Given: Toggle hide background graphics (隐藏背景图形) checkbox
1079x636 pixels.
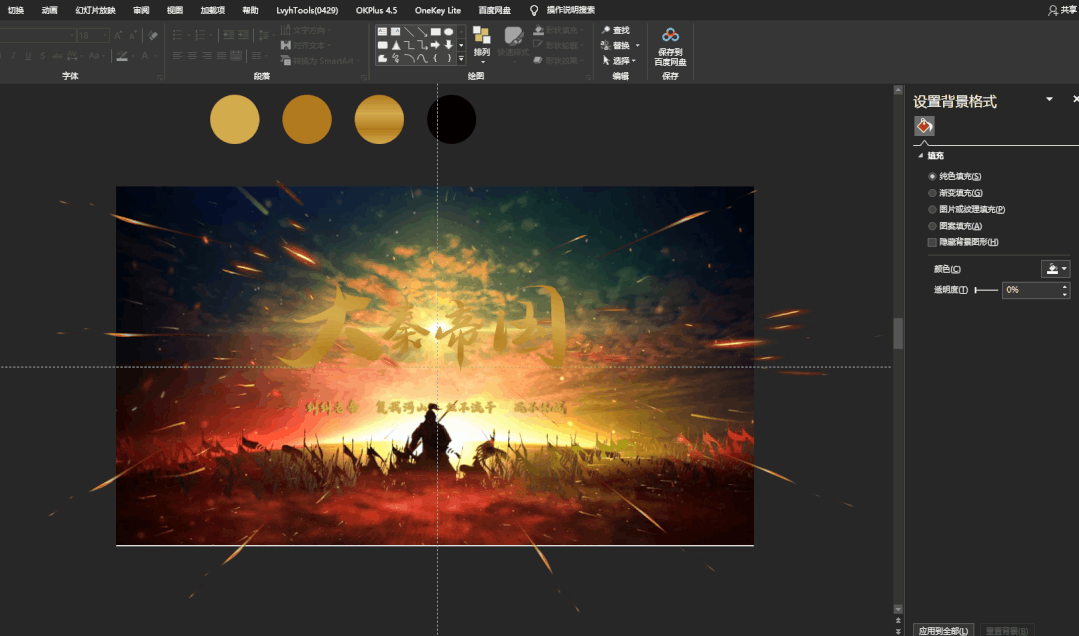Looking at the screenshot, I should [x=932, y=242].
